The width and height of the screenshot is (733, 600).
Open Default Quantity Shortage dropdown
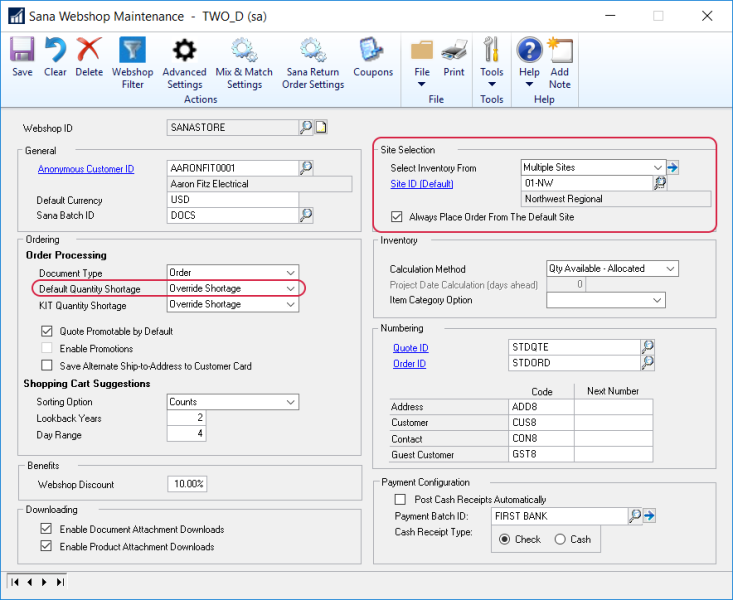point(290,288)
